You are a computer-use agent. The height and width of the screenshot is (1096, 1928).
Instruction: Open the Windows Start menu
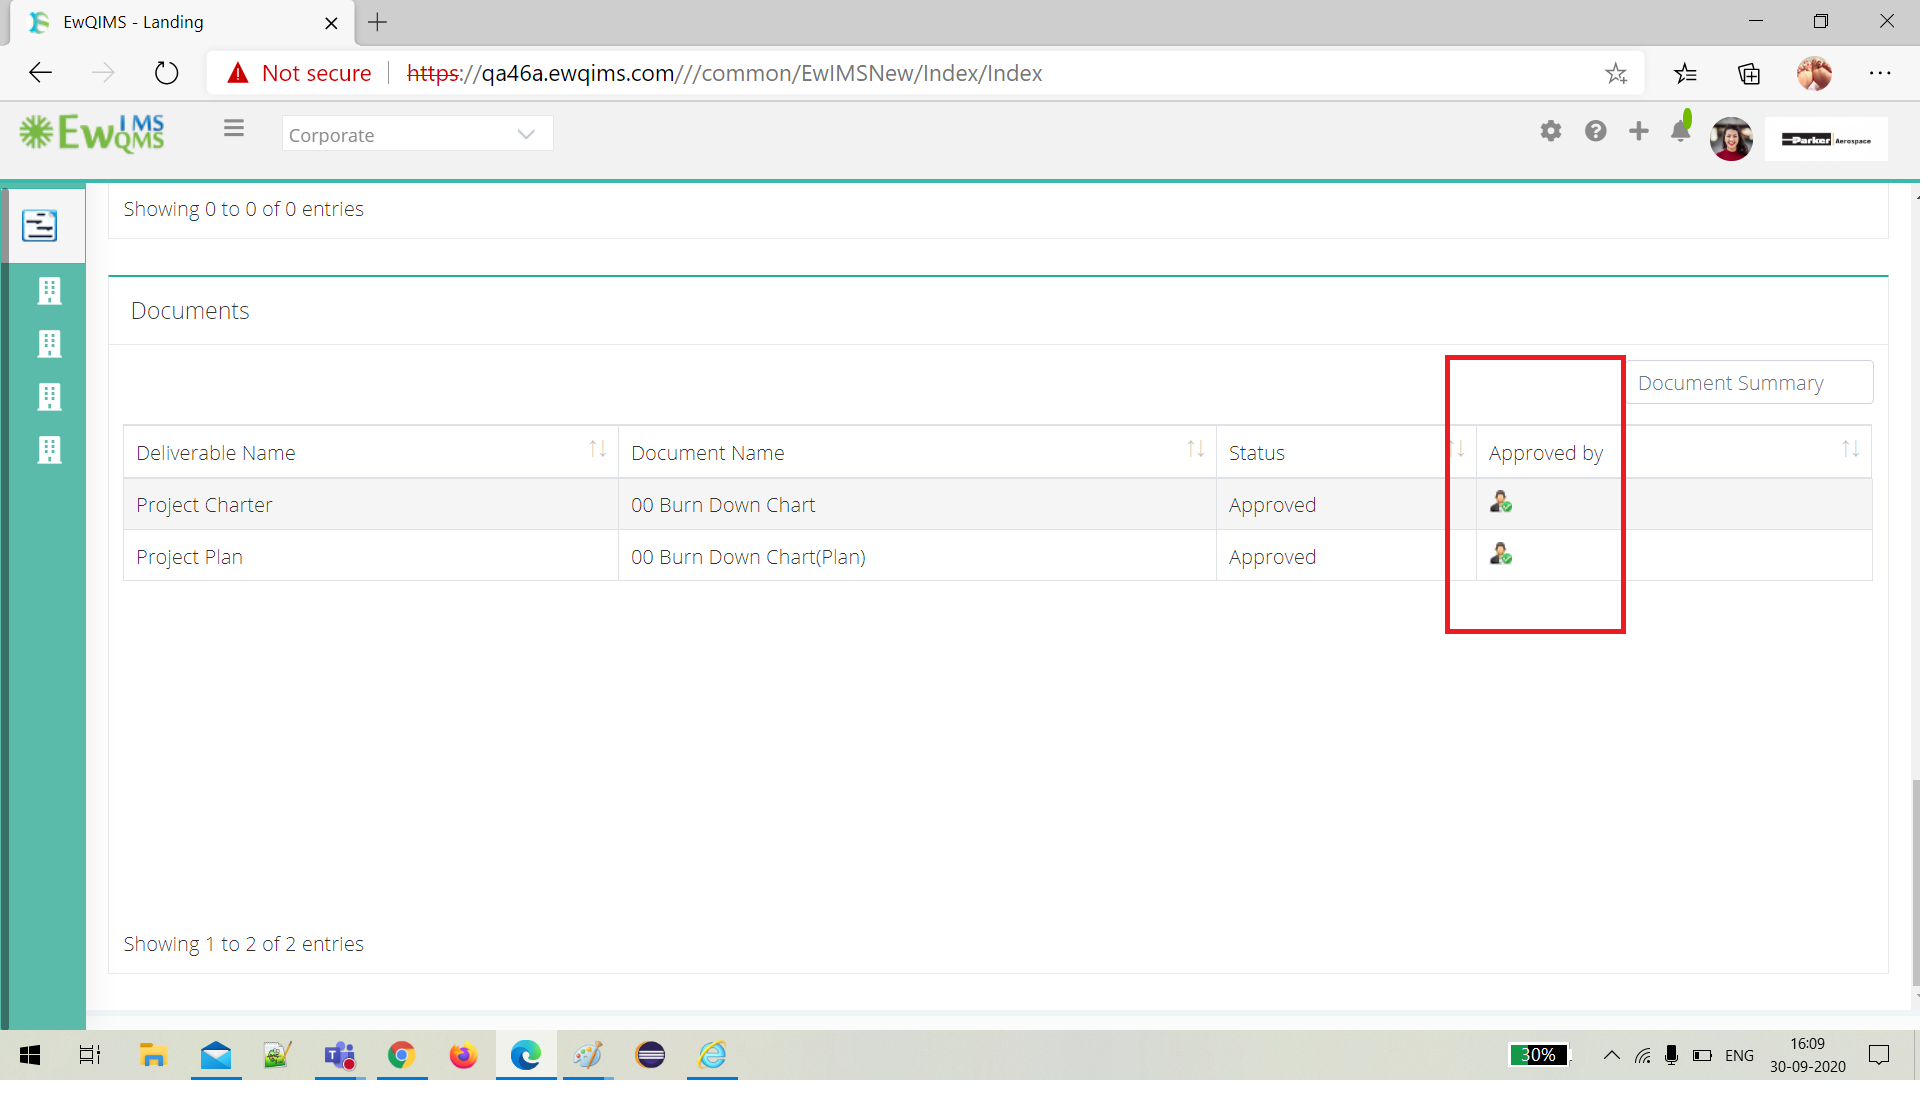pyautogui.click(x=30, y=1055)
